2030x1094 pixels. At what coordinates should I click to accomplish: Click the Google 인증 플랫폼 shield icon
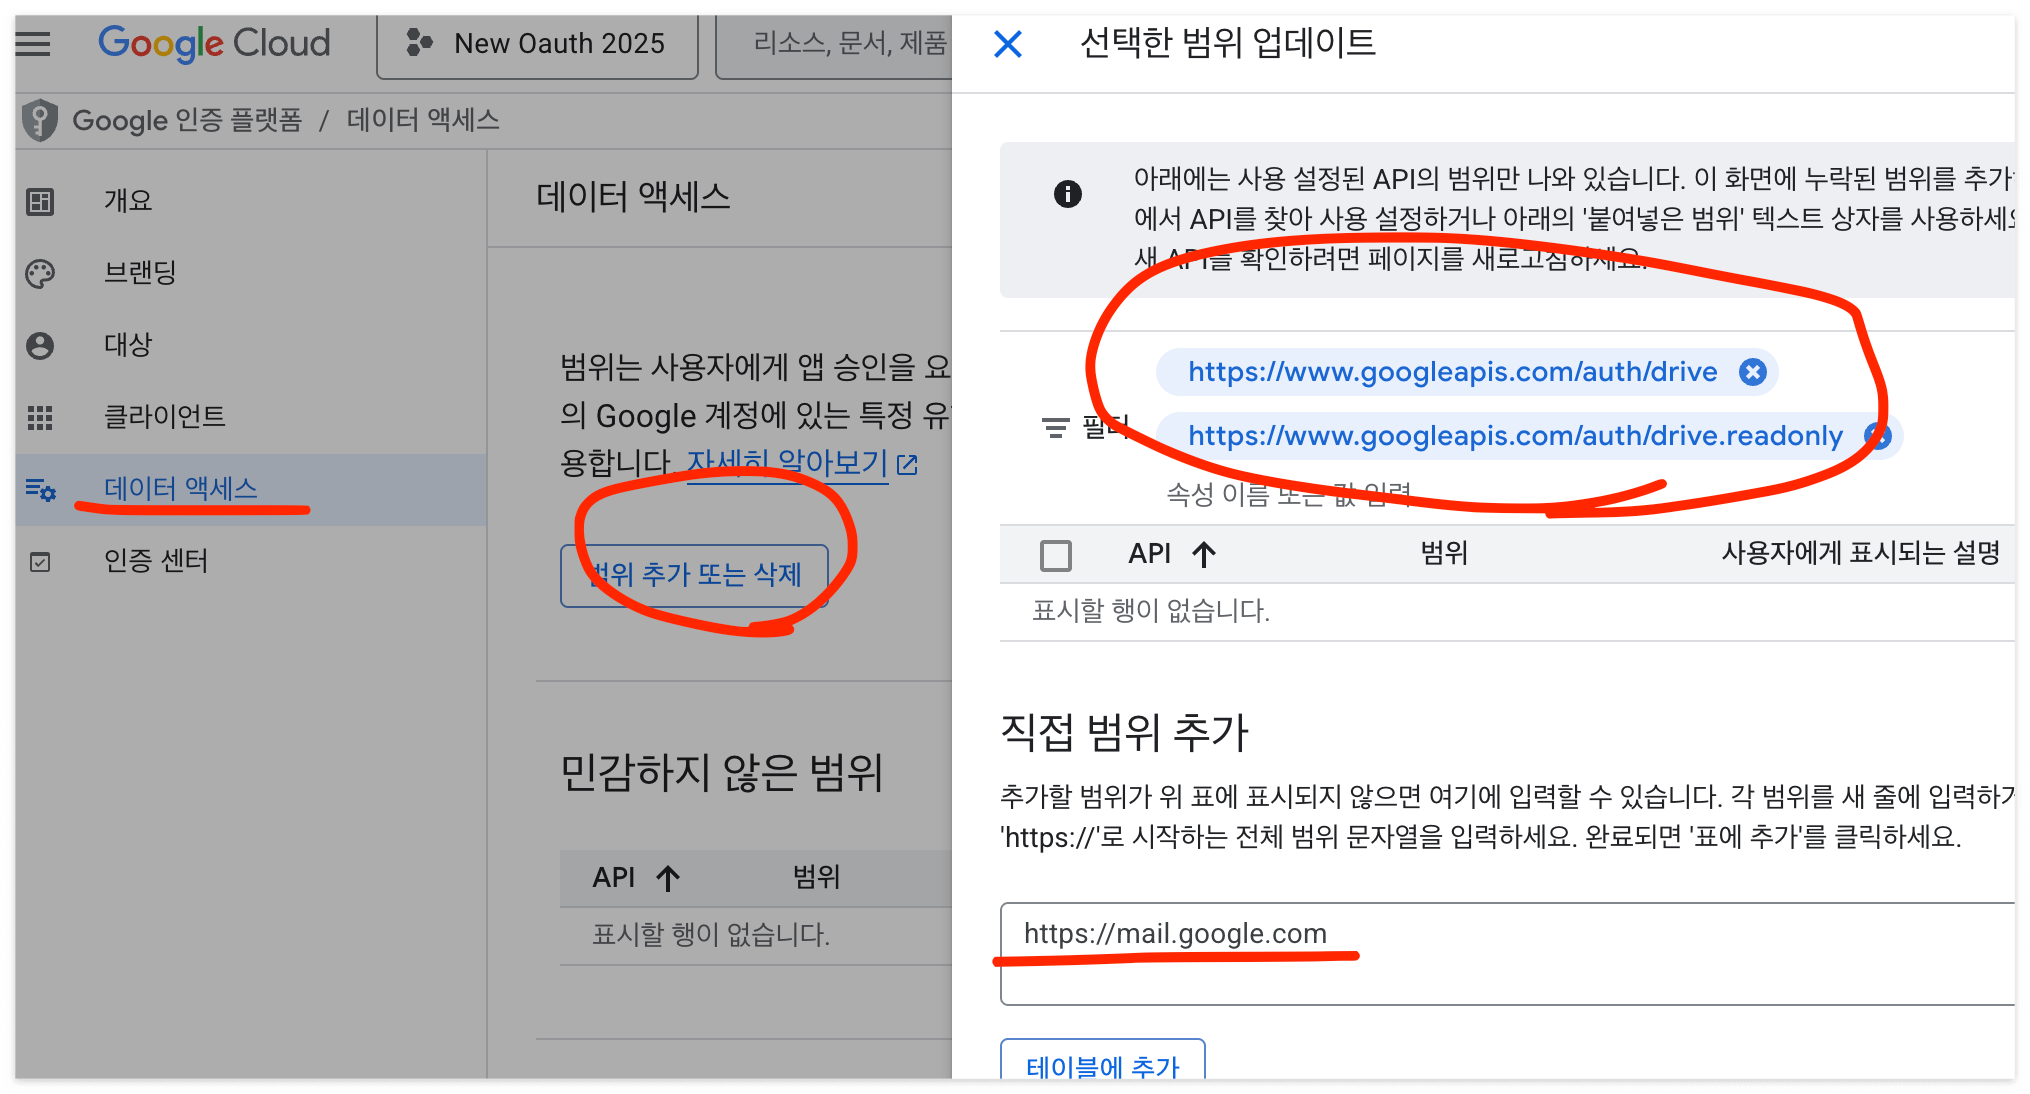40,120
